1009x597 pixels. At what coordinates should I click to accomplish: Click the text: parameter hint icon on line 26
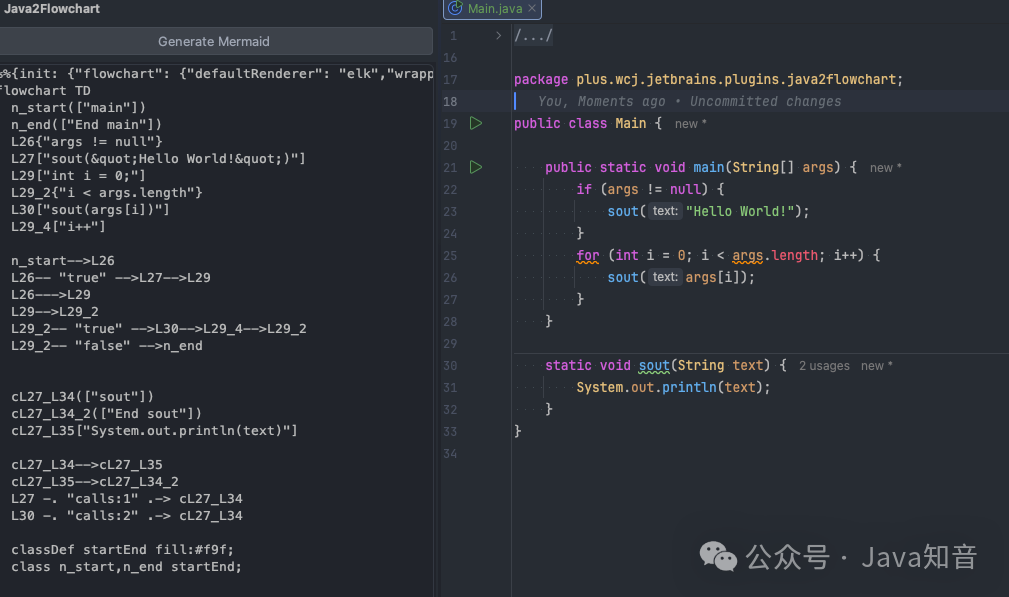[665, 277]
